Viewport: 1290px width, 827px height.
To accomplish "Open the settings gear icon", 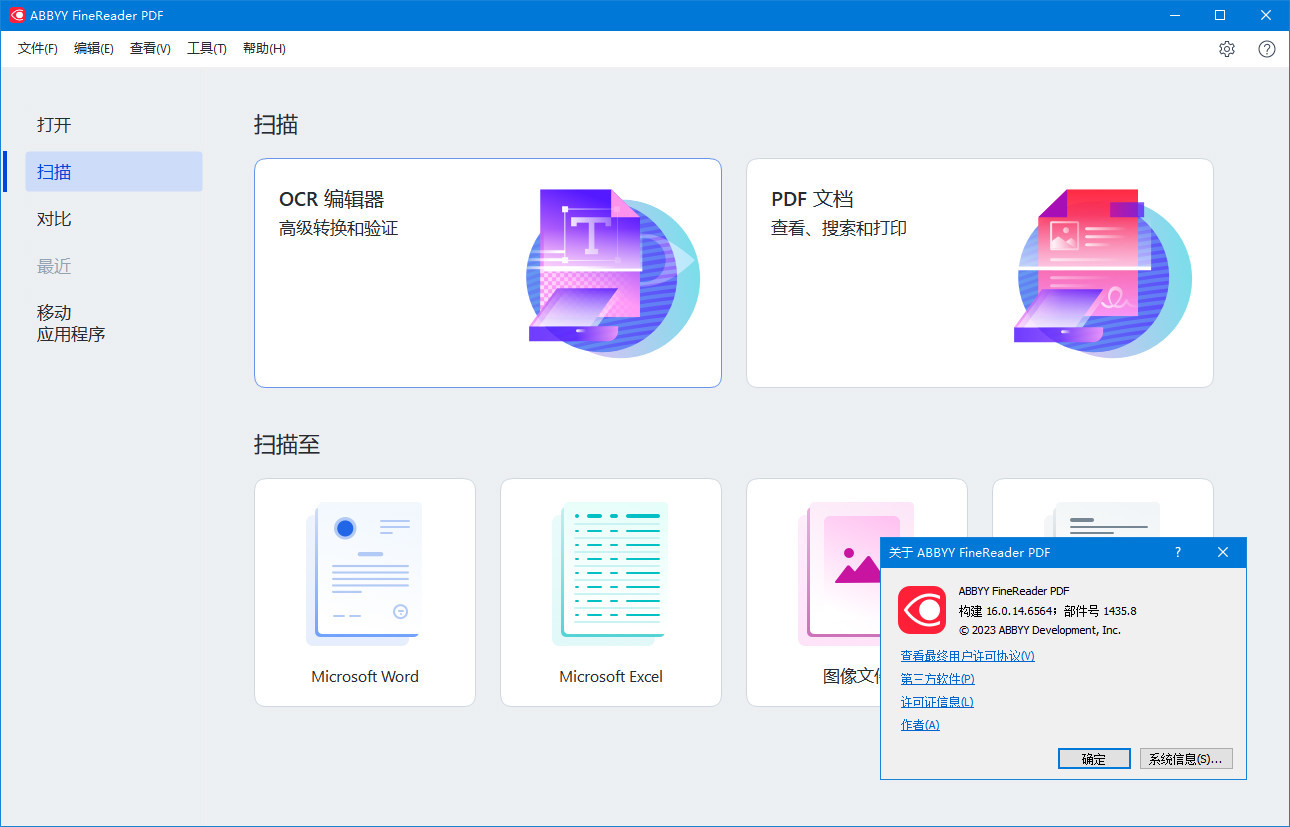I will tap(1227, 49).
